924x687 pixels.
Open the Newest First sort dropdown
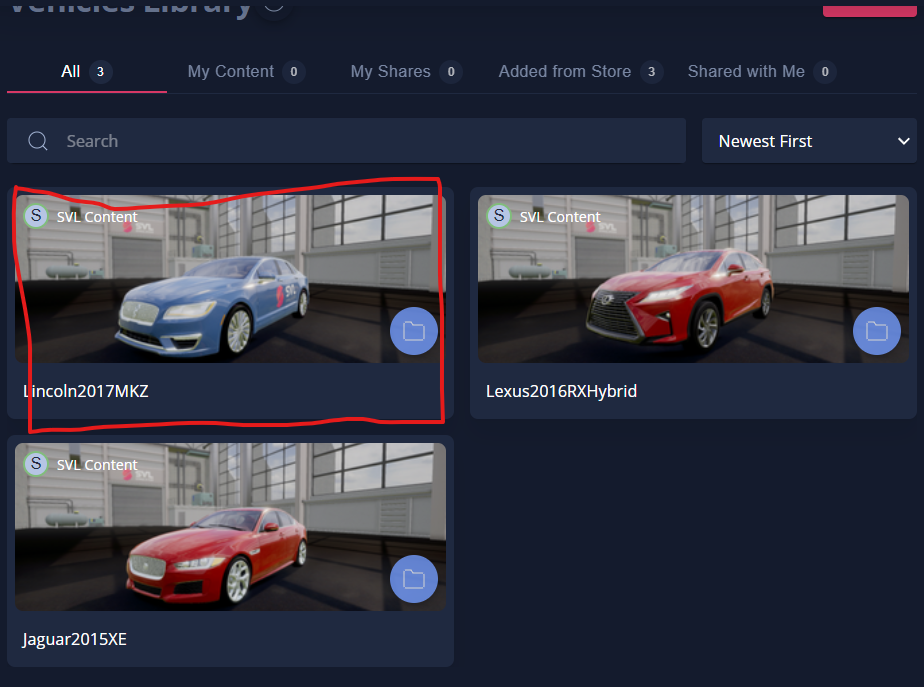point(809,141)
